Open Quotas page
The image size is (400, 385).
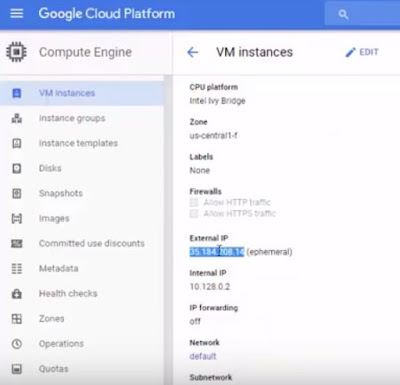54,369
